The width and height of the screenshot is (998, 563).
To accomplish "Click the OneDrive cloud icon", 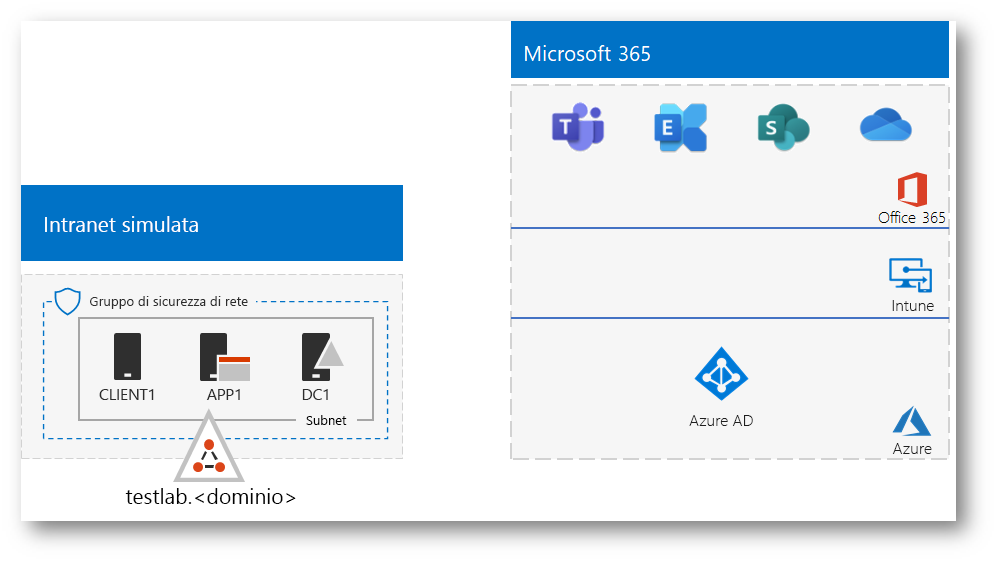I will pyautogui.click(x=885, y=124).
